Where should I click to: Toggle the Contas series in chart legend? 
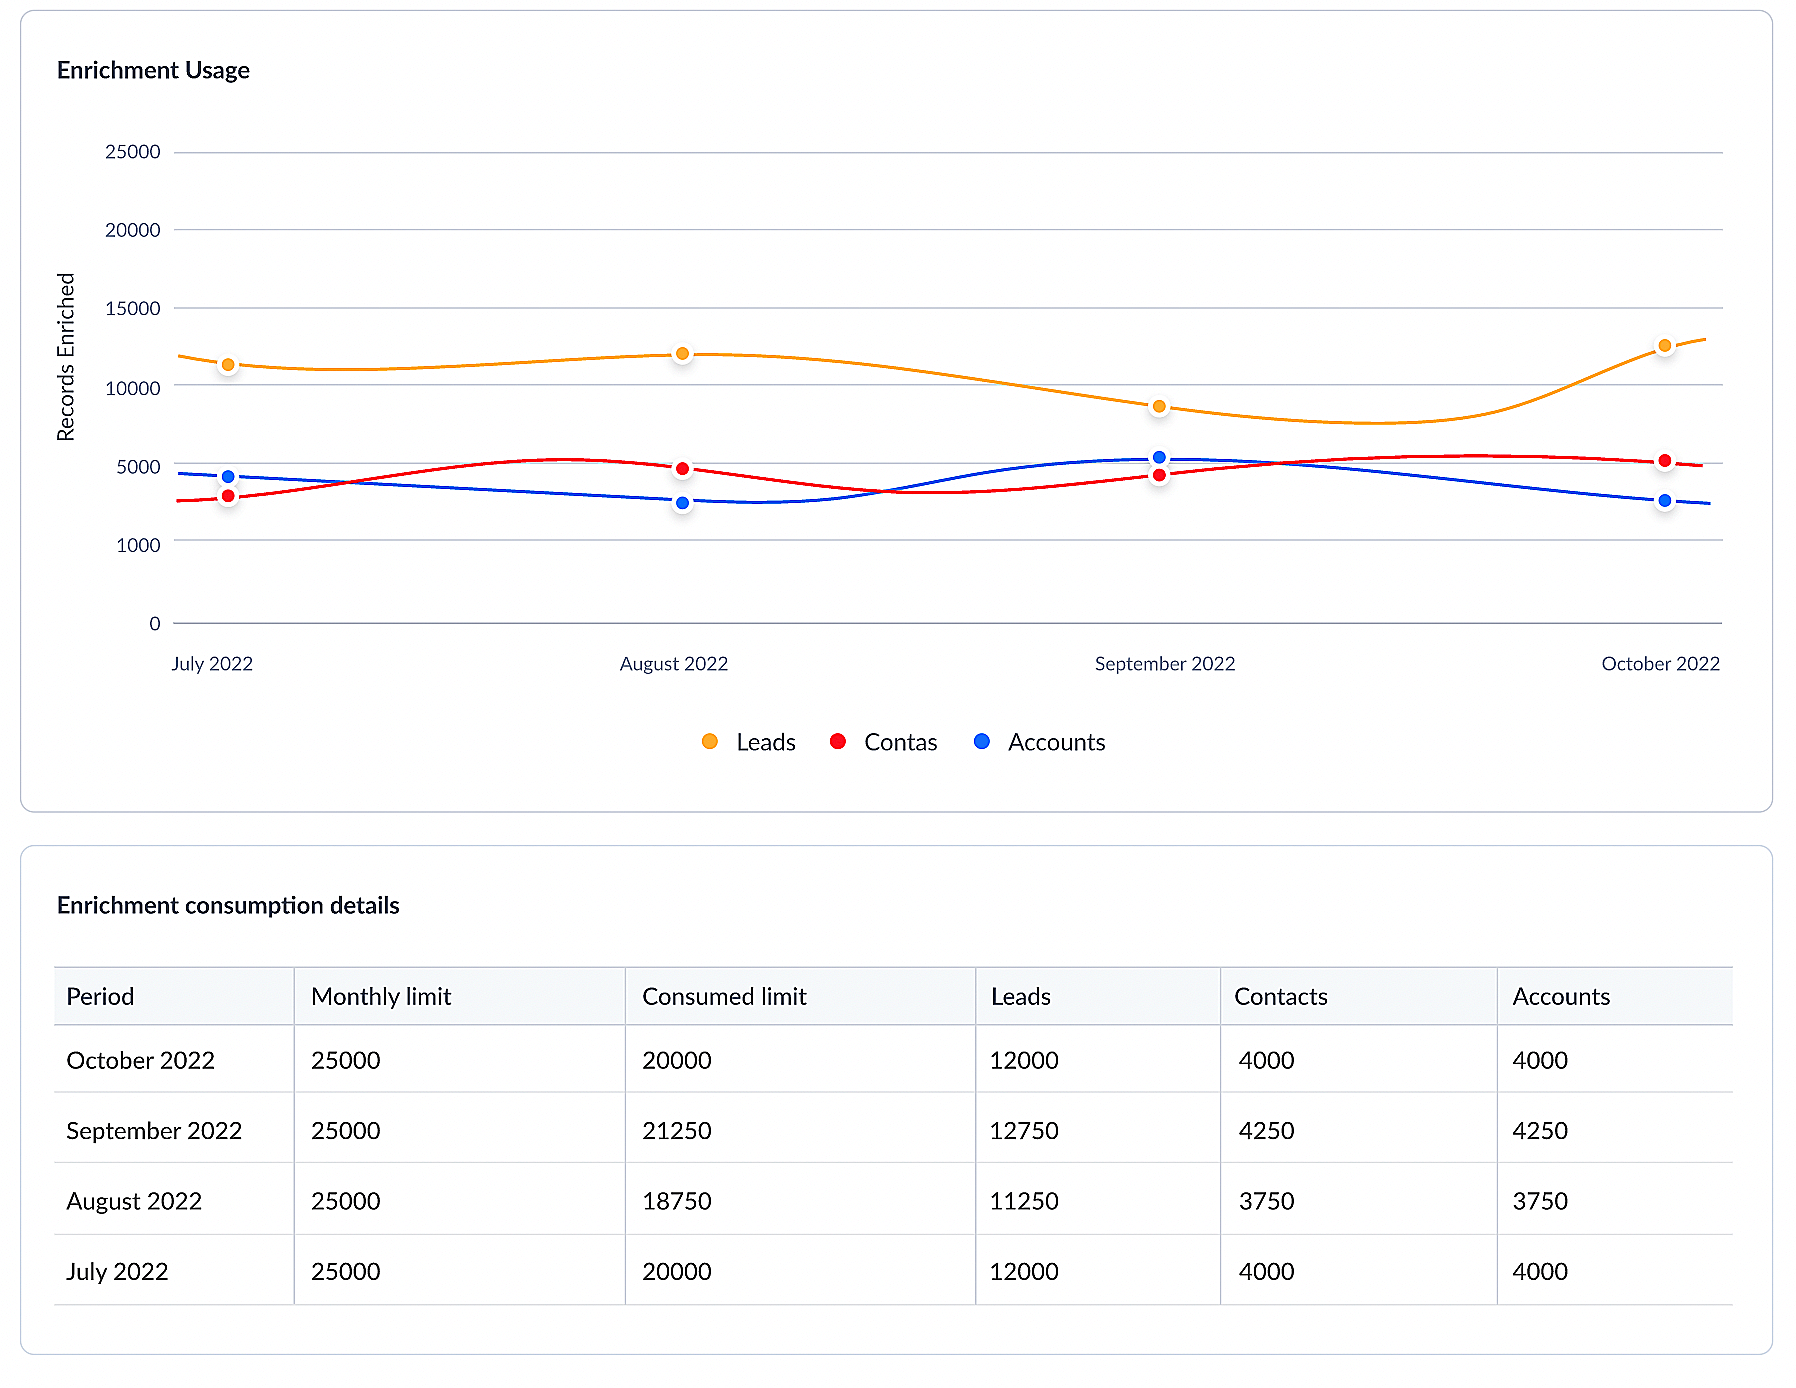(x=883, y=742)
